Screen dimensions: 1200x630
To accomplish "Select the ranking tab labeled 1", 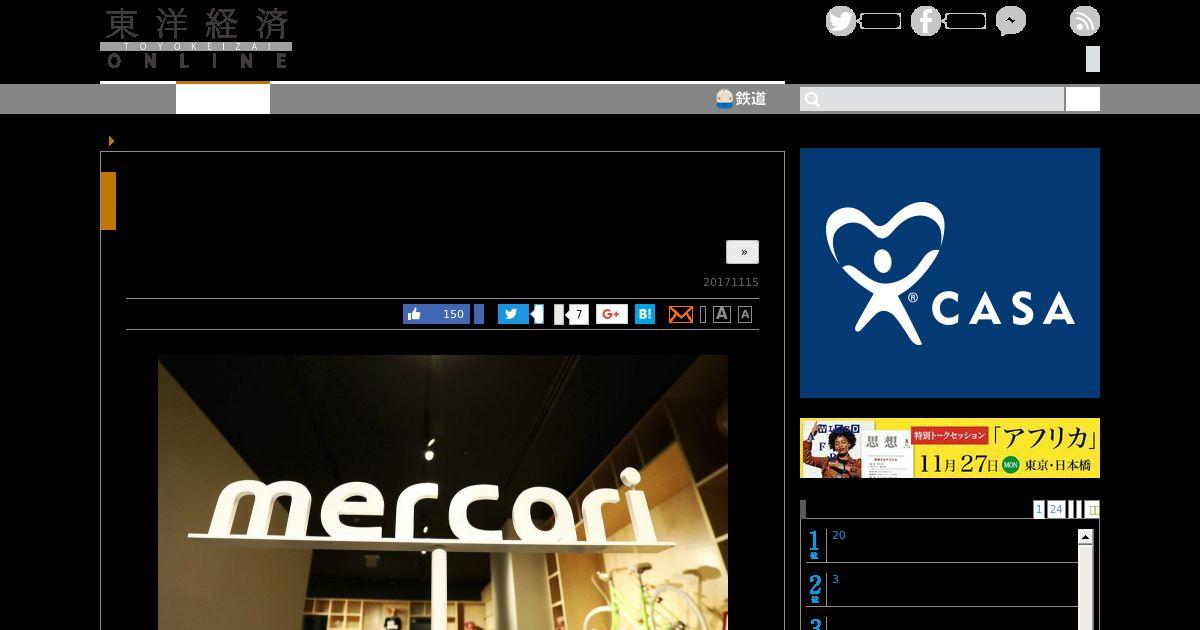I will 1039,509.
